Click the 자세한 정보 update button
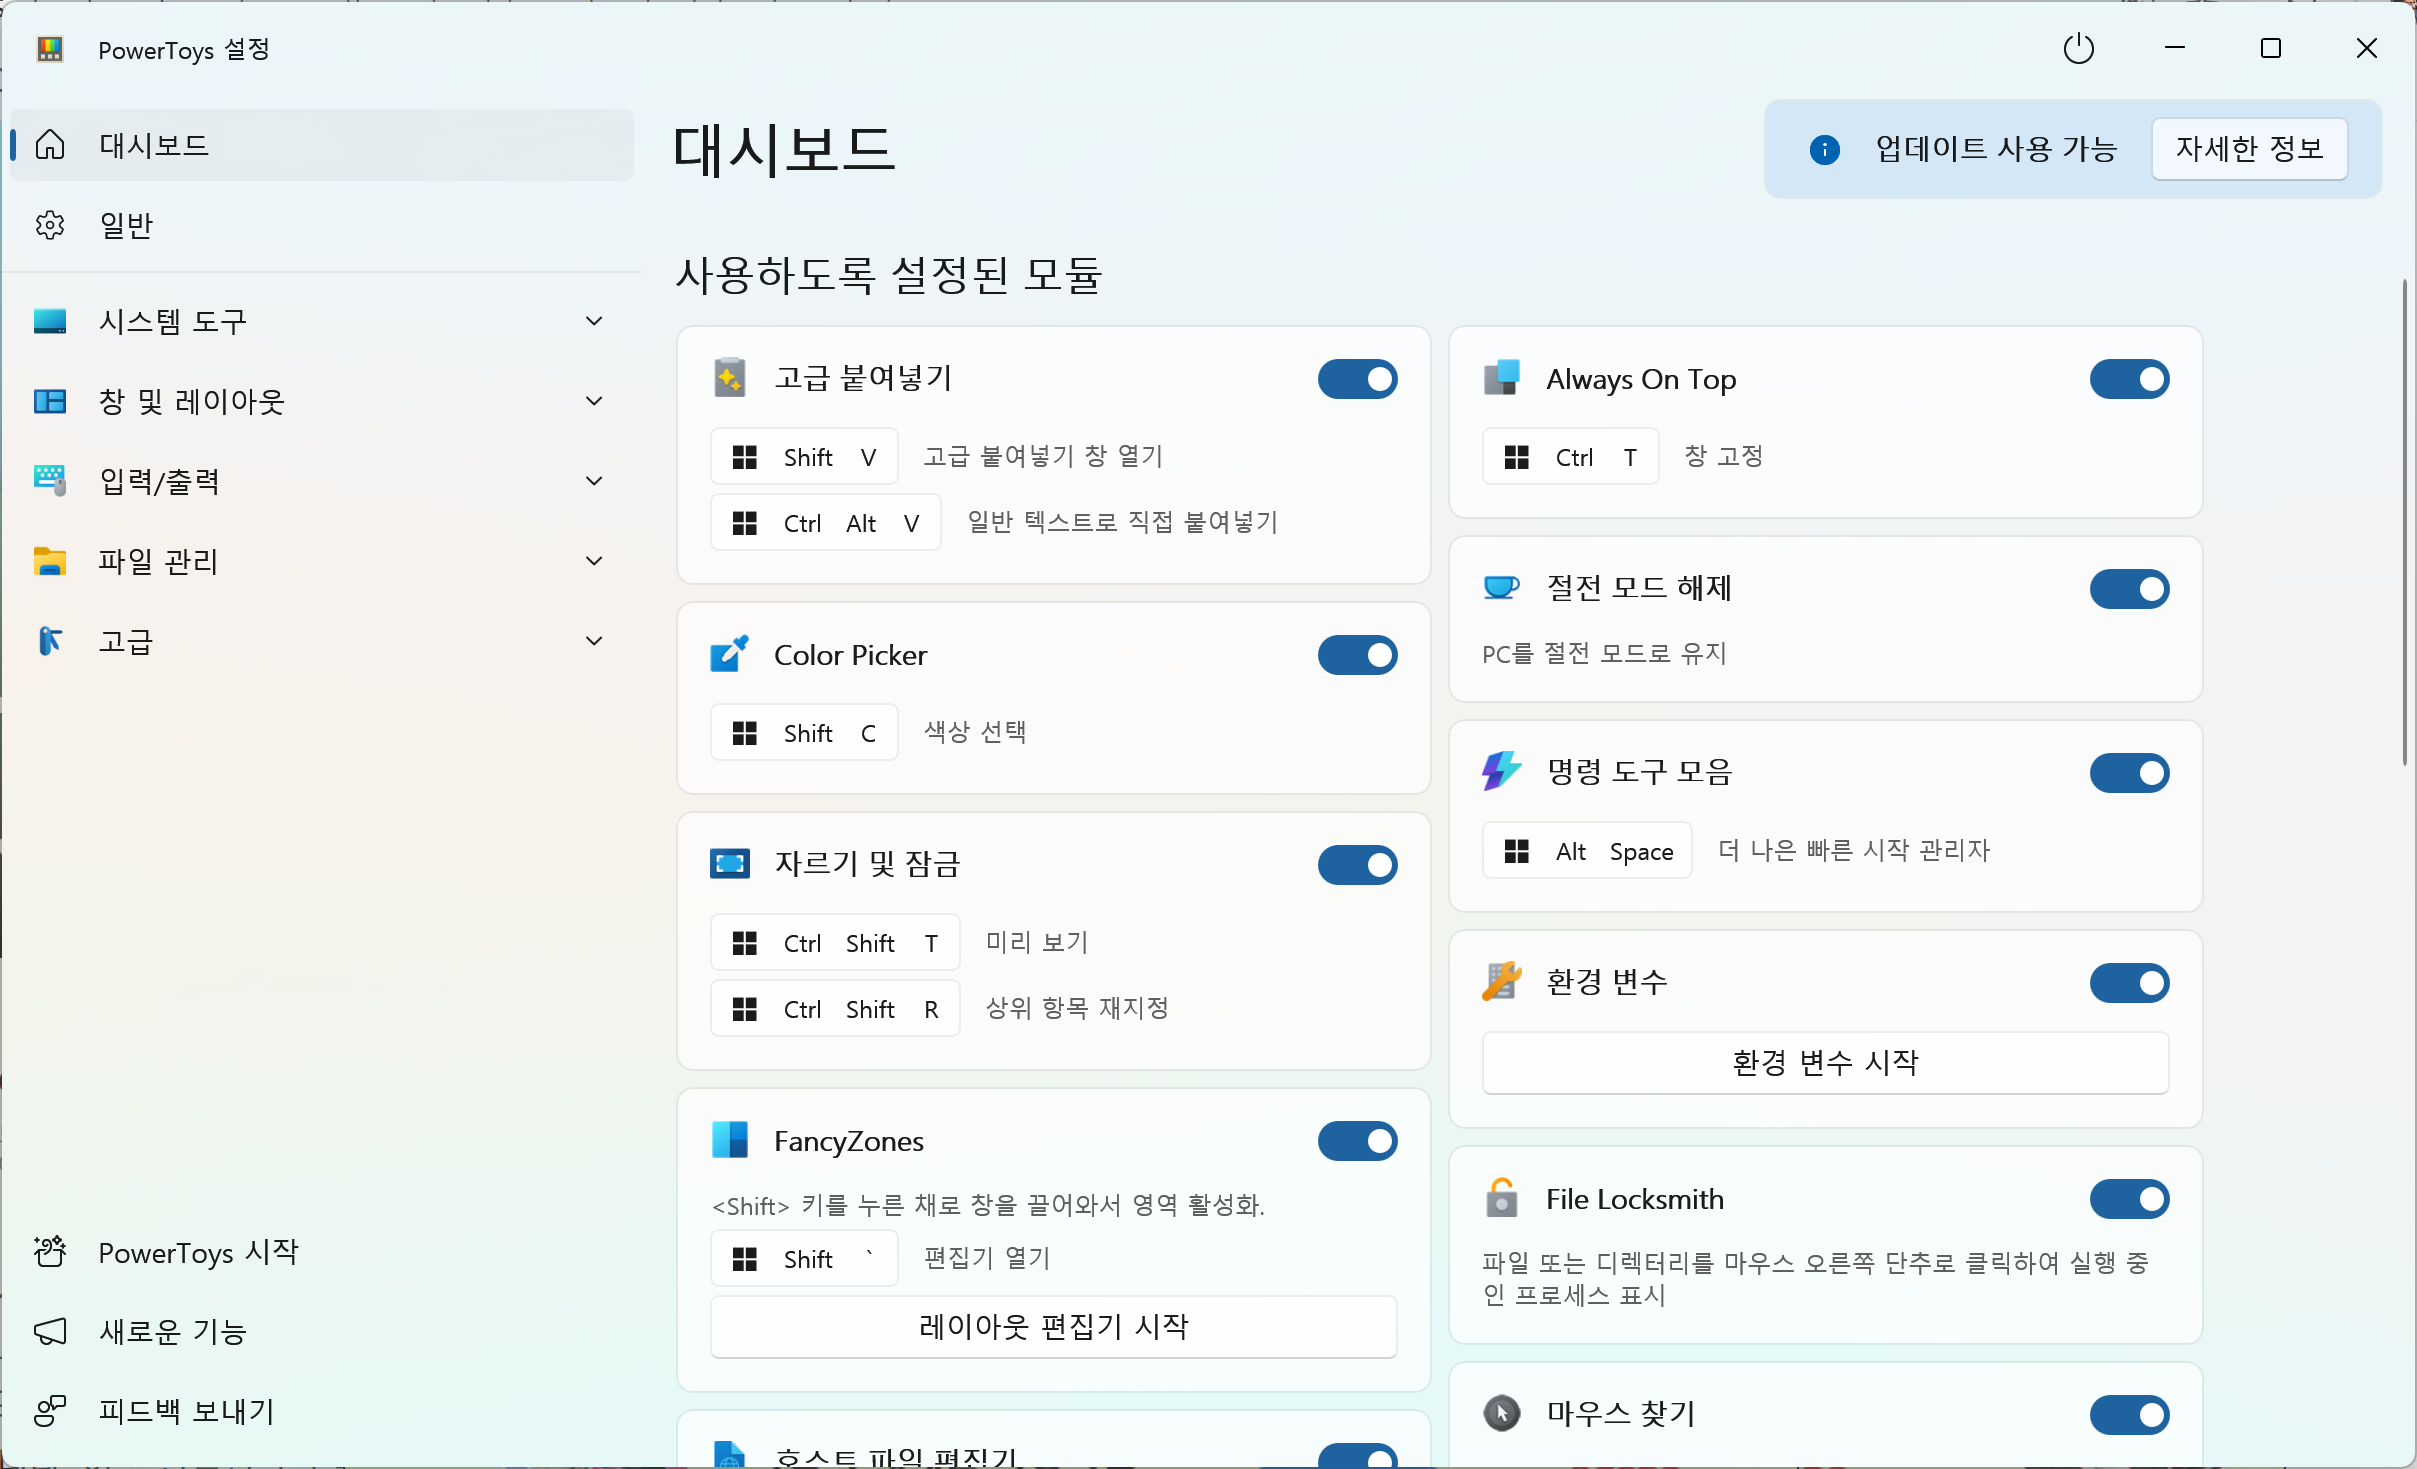The height and width of the screenshot is (1469, 2417). (2249, 149)
